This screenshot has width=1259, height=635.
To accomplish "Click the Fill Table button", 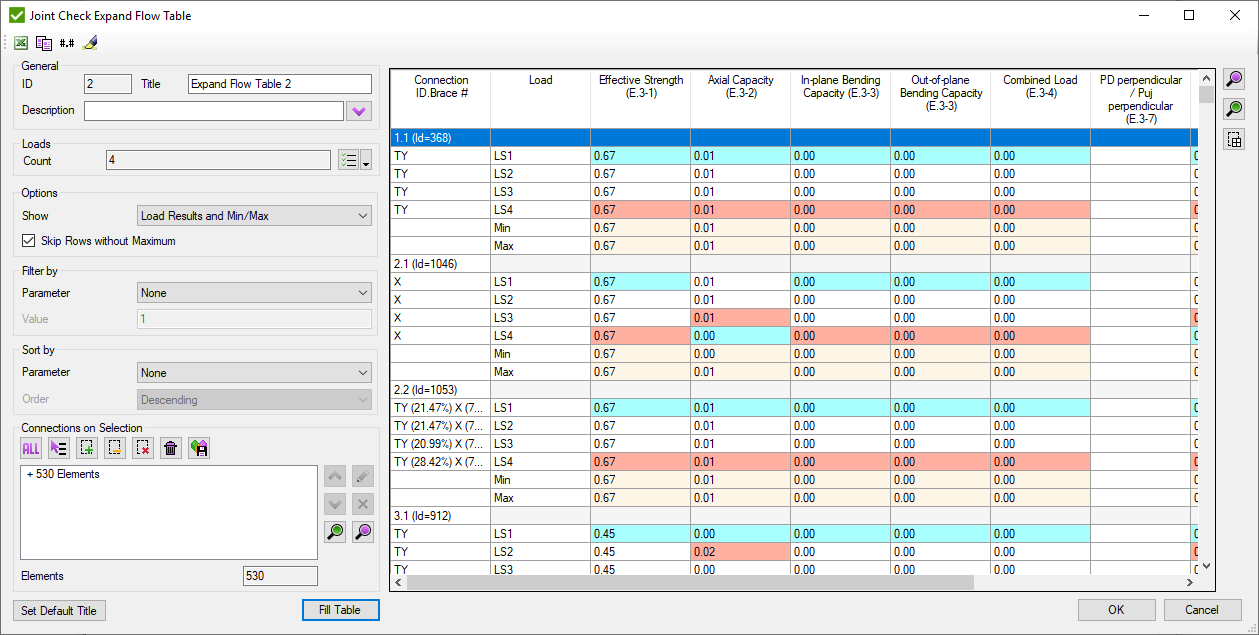I will (340, 610).
